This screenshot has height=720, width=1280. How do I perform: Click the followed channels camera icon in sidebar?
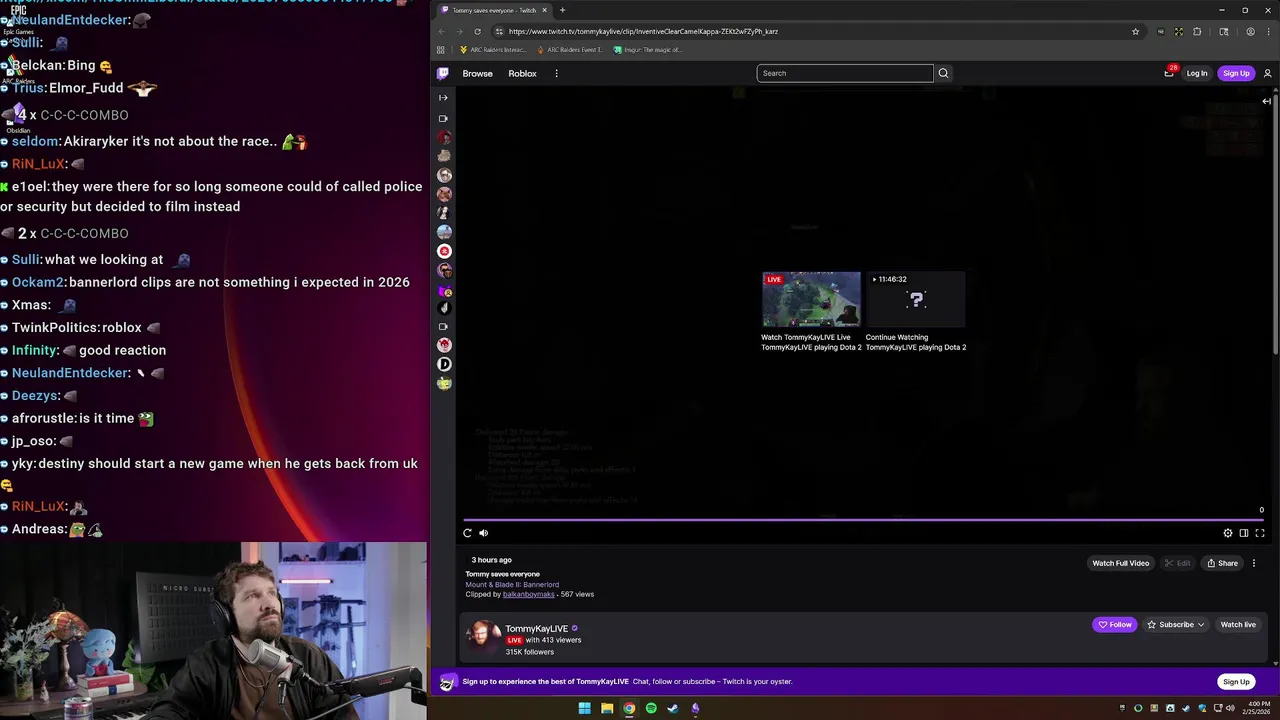pyautogui.click(x=444, y=118)
